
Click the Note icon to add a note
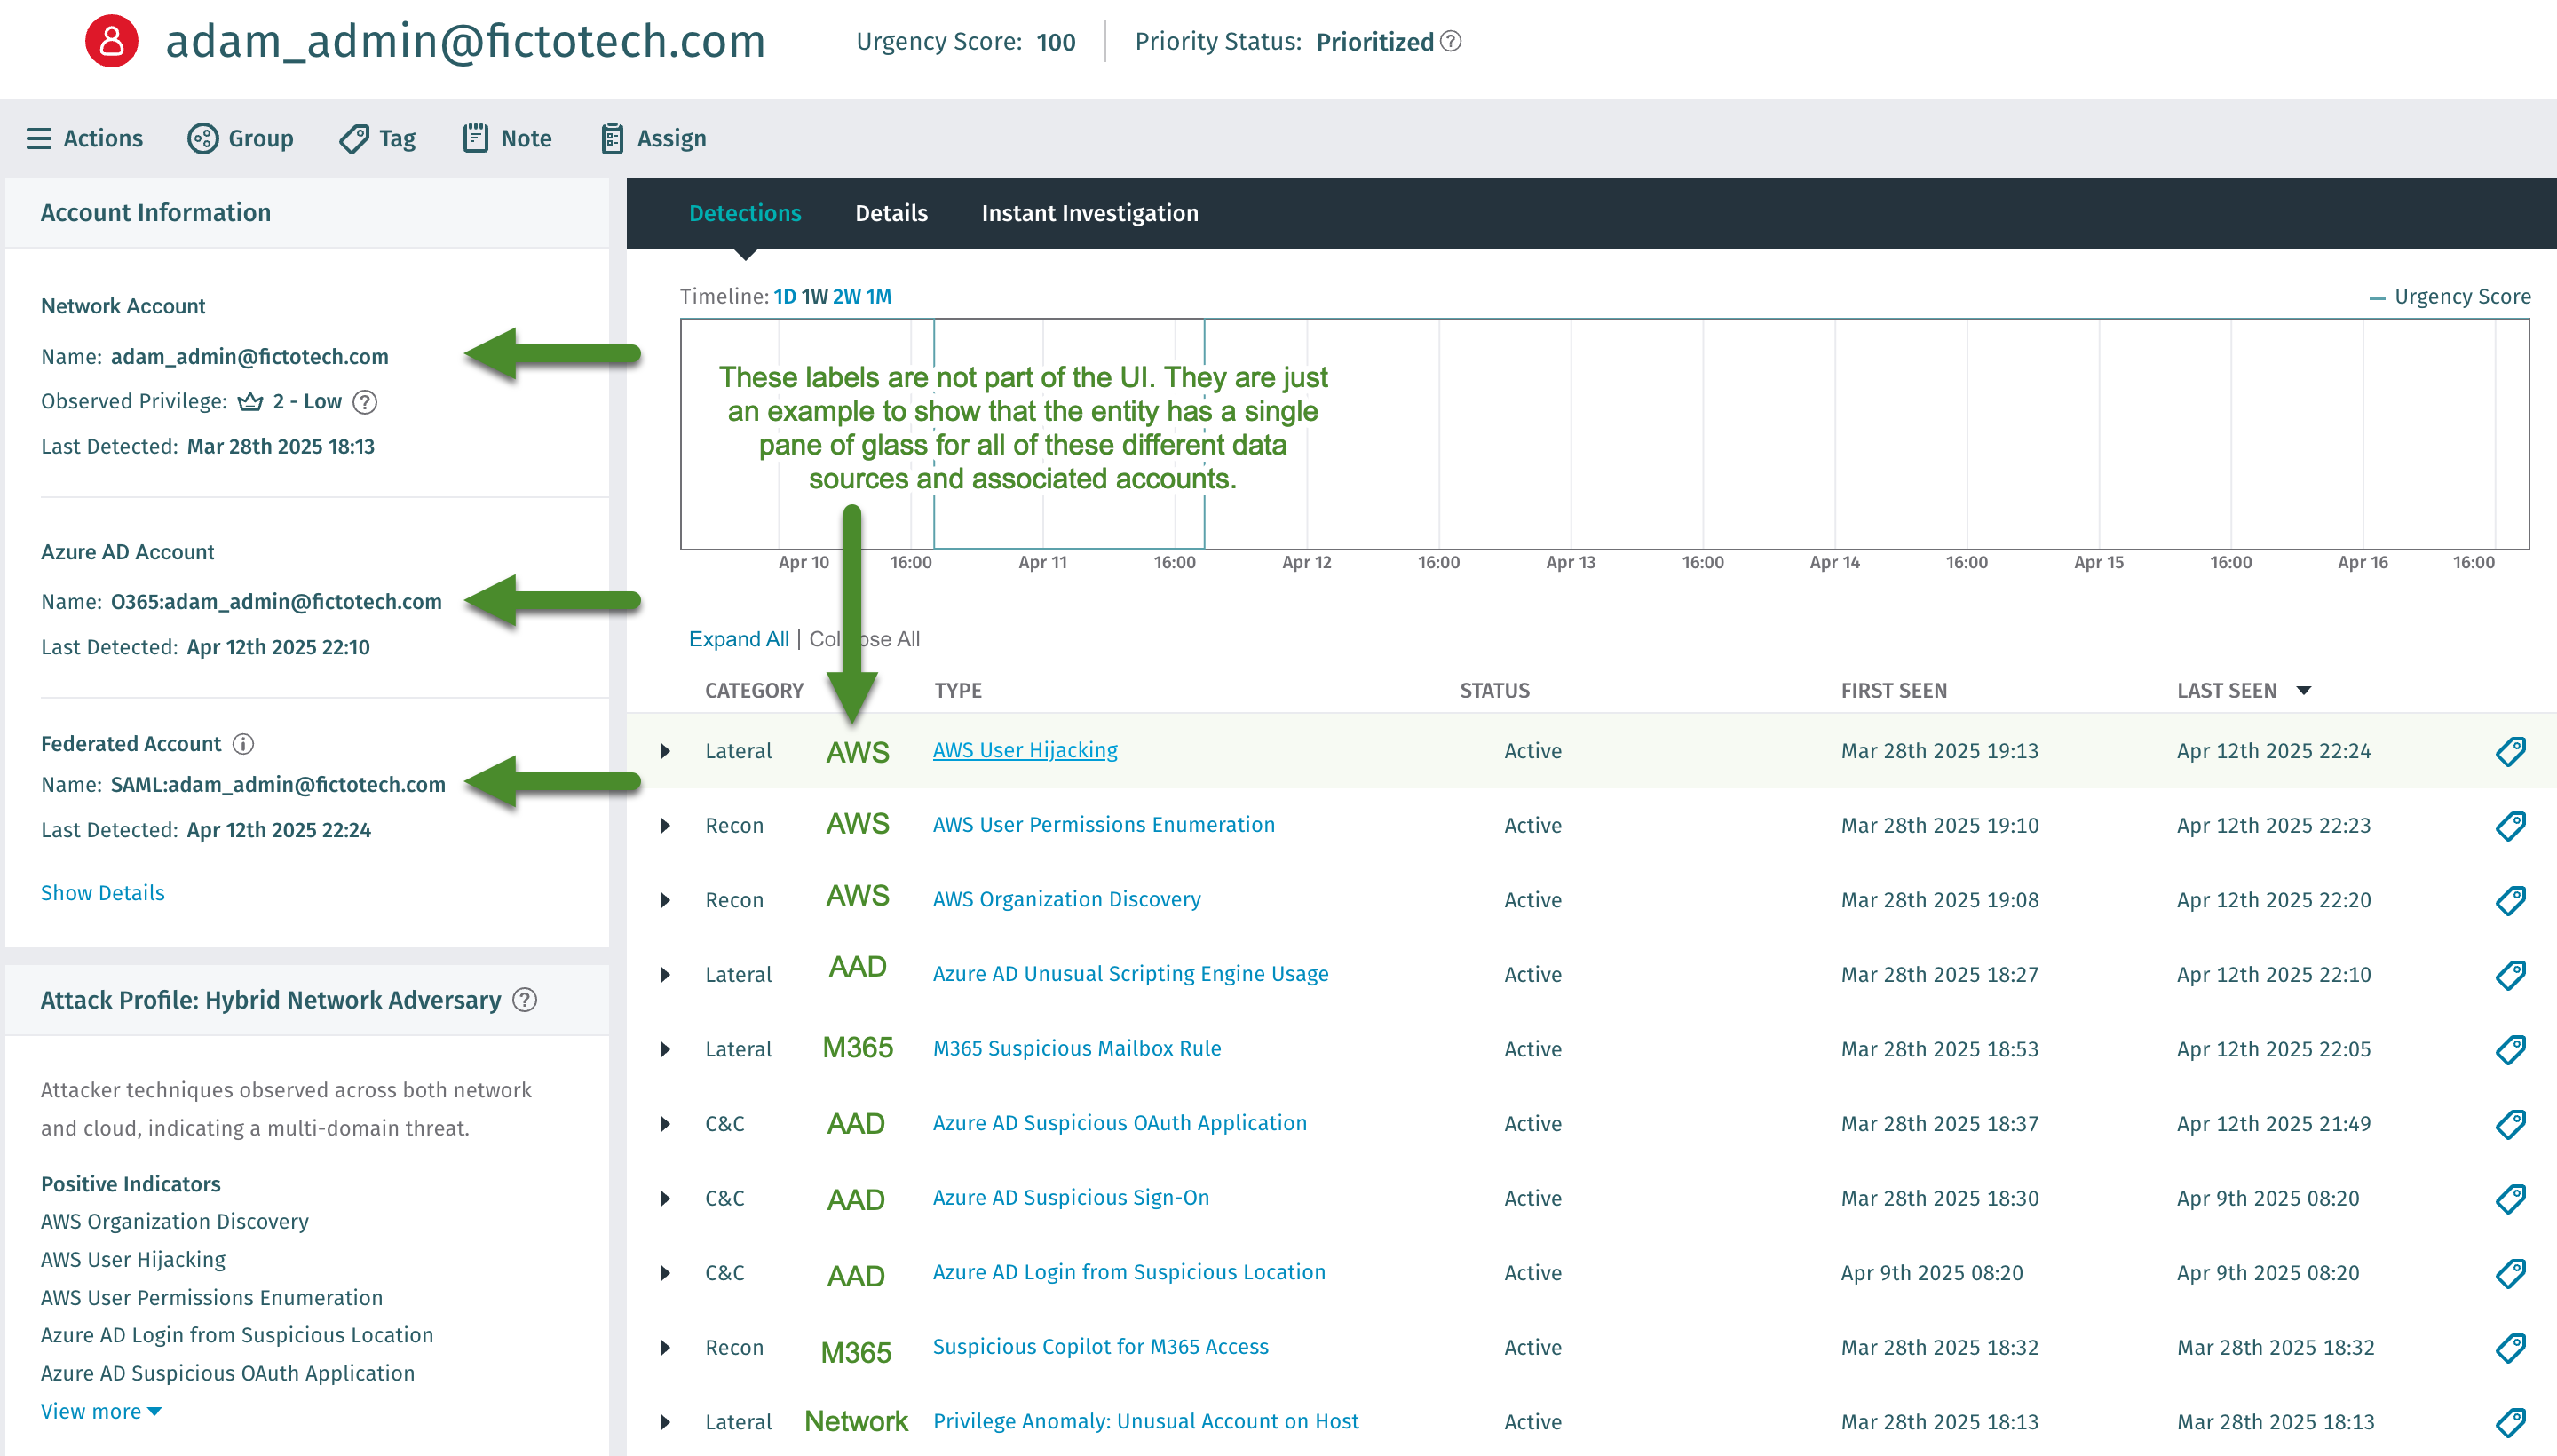tap(474, 138)
